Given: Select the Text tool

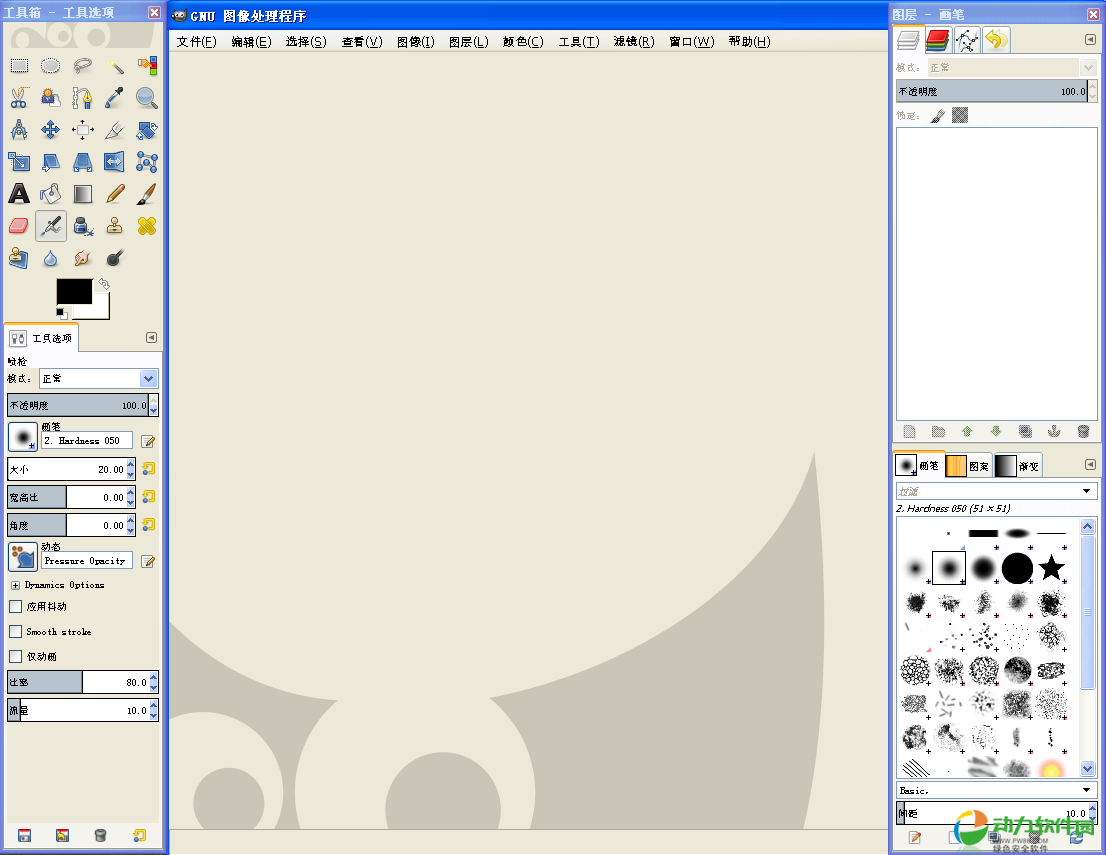Looking at the screenshot, I should pos(19,194).
